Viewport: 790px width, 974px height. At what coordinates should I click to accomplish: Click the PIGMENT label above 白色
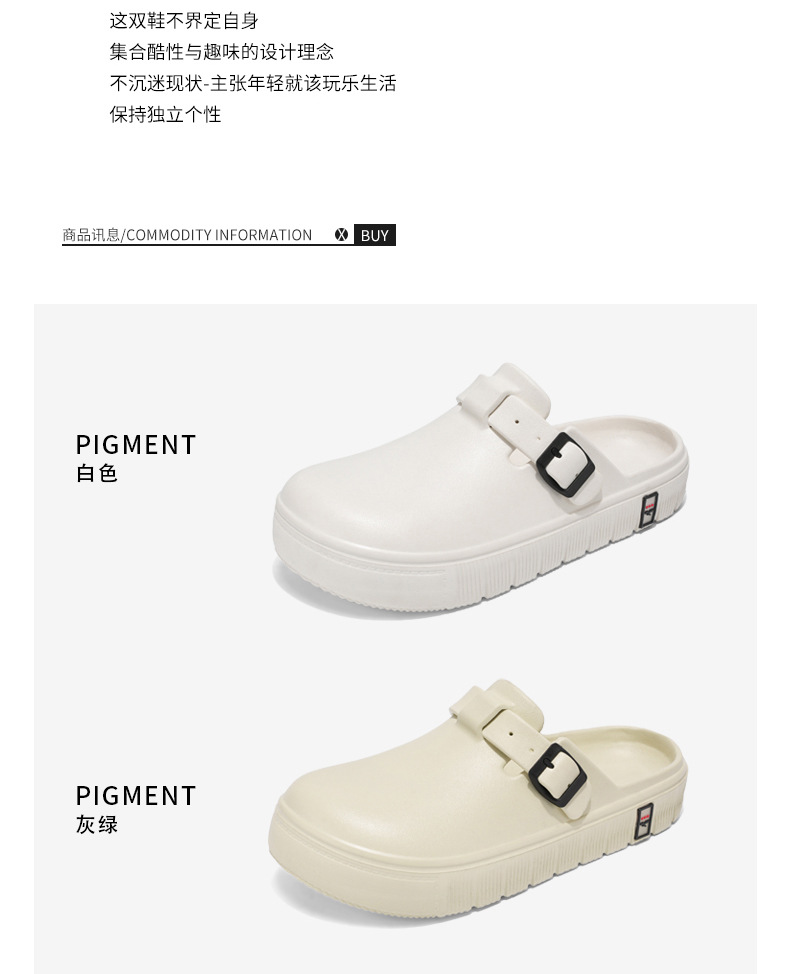click(x=136, y=445)
